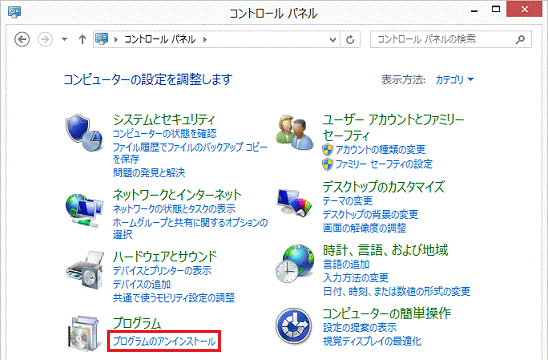This screenshot has width=548, height=360.
Task: Open ユーザー アカウントとファミリー セーフティ heading
Action: coord(393,127)
